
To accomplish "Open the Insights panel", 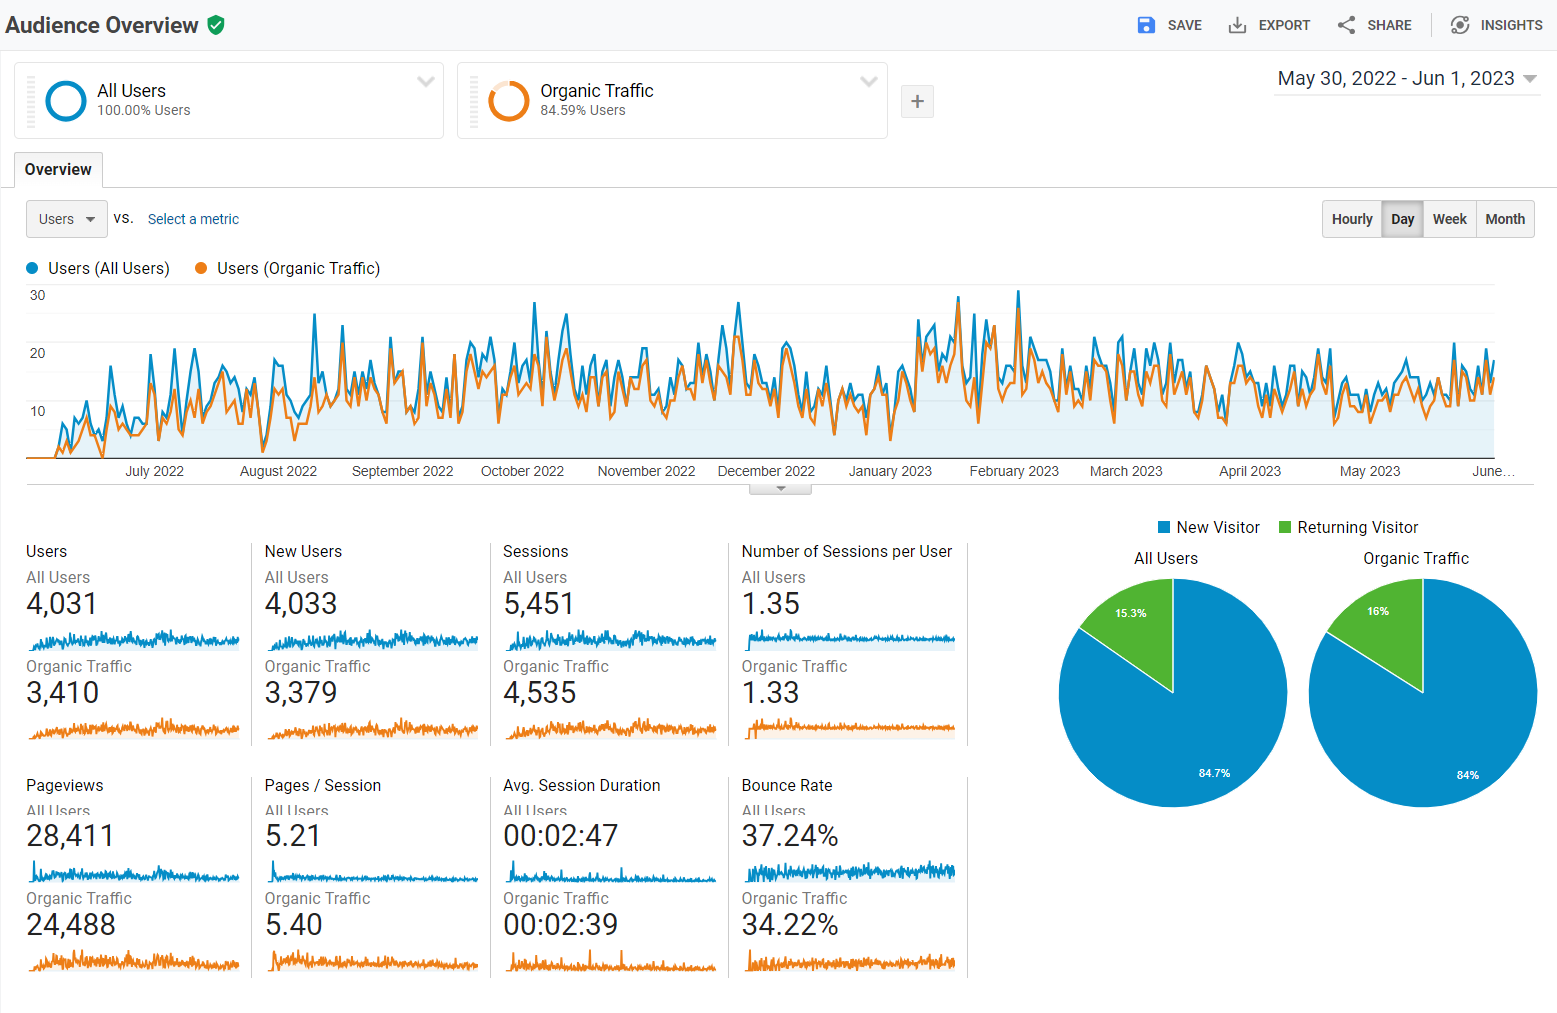I will (x=1496, y=25).
